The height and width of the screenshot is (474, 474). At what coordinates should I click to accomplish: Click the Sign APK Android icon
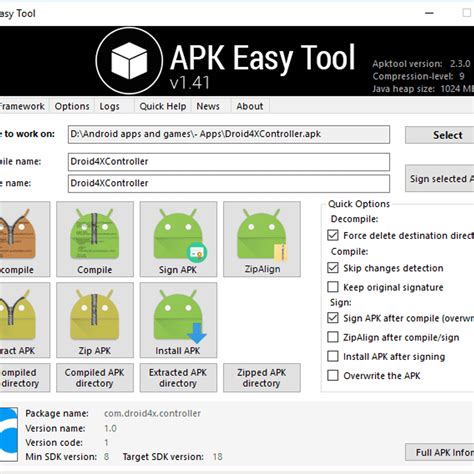pos(179,235)
